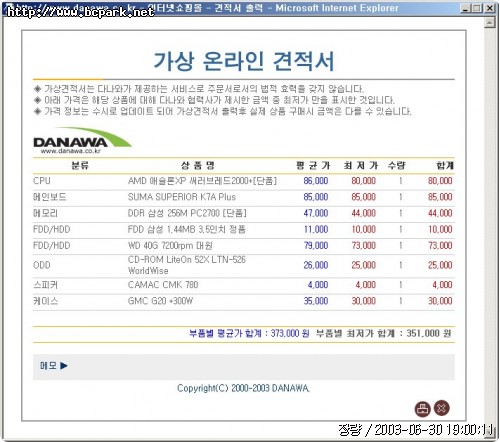Click the 47,000 average price
500x442 pixels.
(316, 213)
